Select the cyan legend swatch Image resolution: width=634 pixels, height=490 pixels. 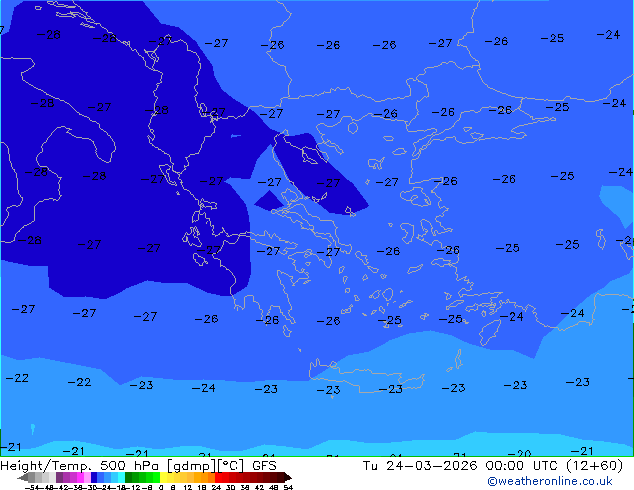tap(121, 478)
